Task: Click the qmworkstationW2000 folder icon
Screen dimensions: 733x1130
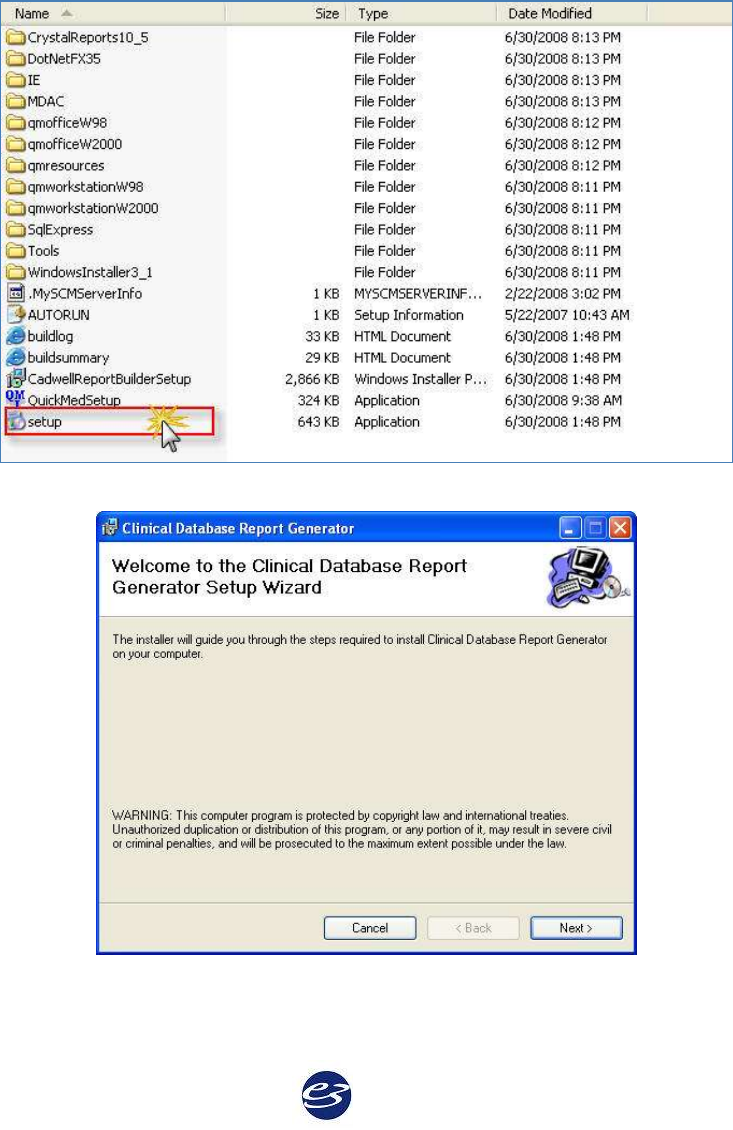Action: point(16,208)
